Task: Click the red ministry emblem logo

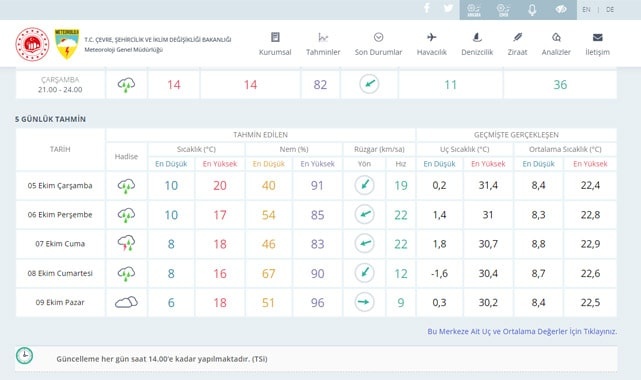Action: 32,44
